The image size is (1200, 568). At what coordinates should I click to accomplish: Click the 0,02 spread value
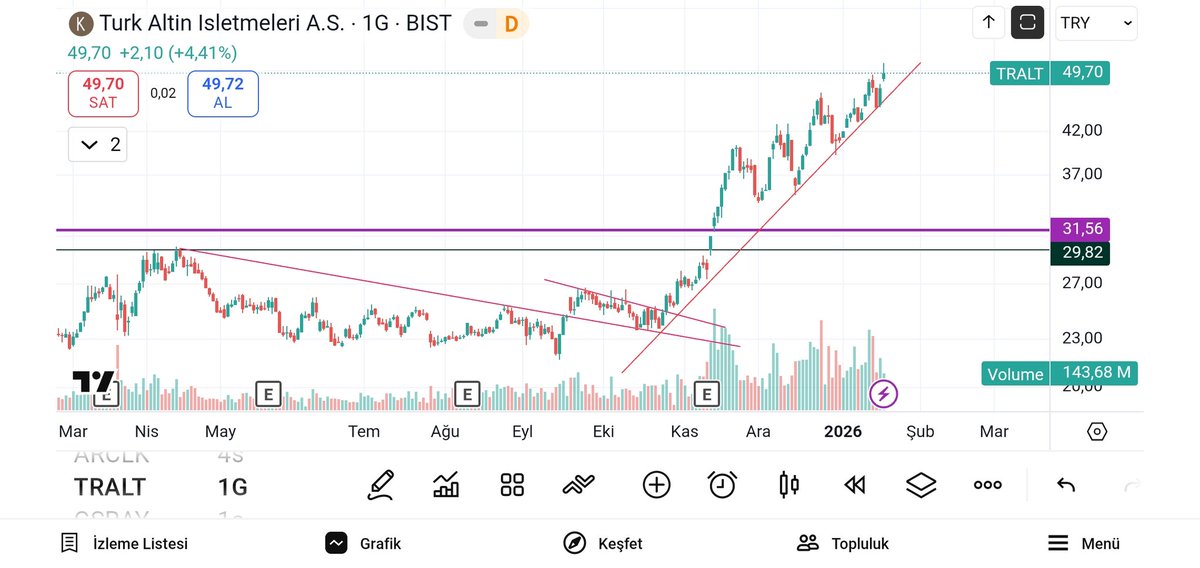pos(163,93)
